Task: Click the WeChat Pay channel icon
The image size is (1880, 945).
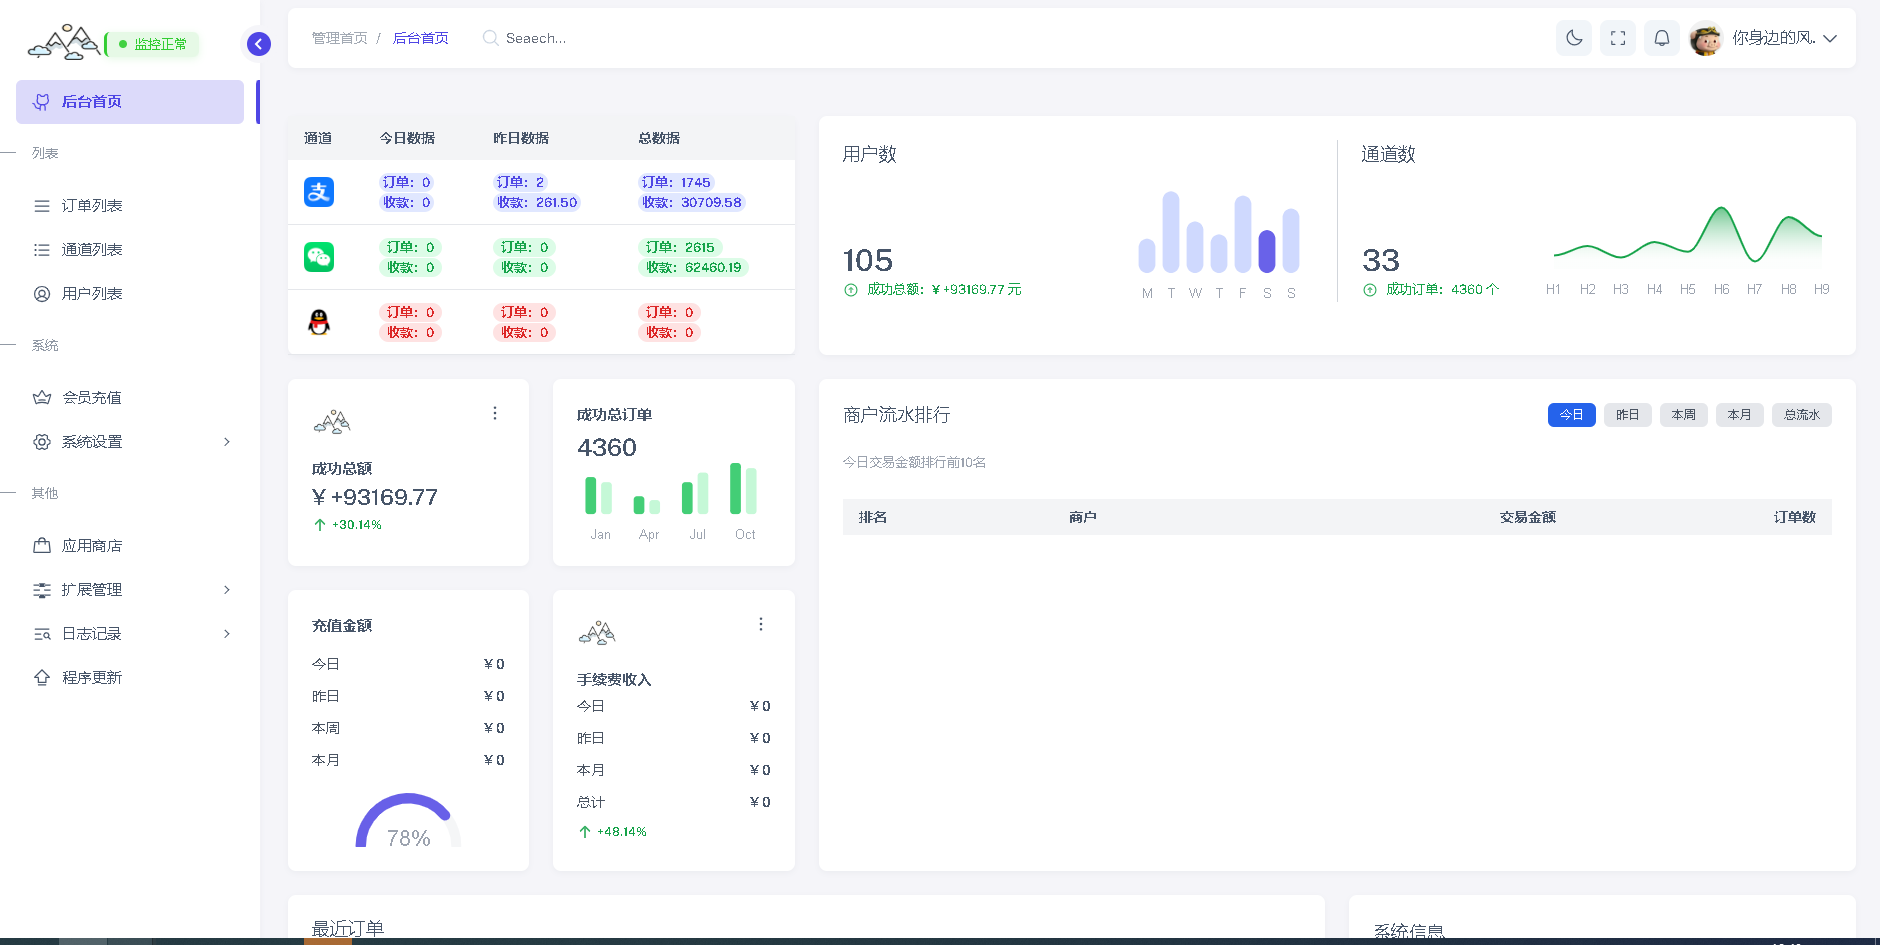Action: [x=319, y=257]
